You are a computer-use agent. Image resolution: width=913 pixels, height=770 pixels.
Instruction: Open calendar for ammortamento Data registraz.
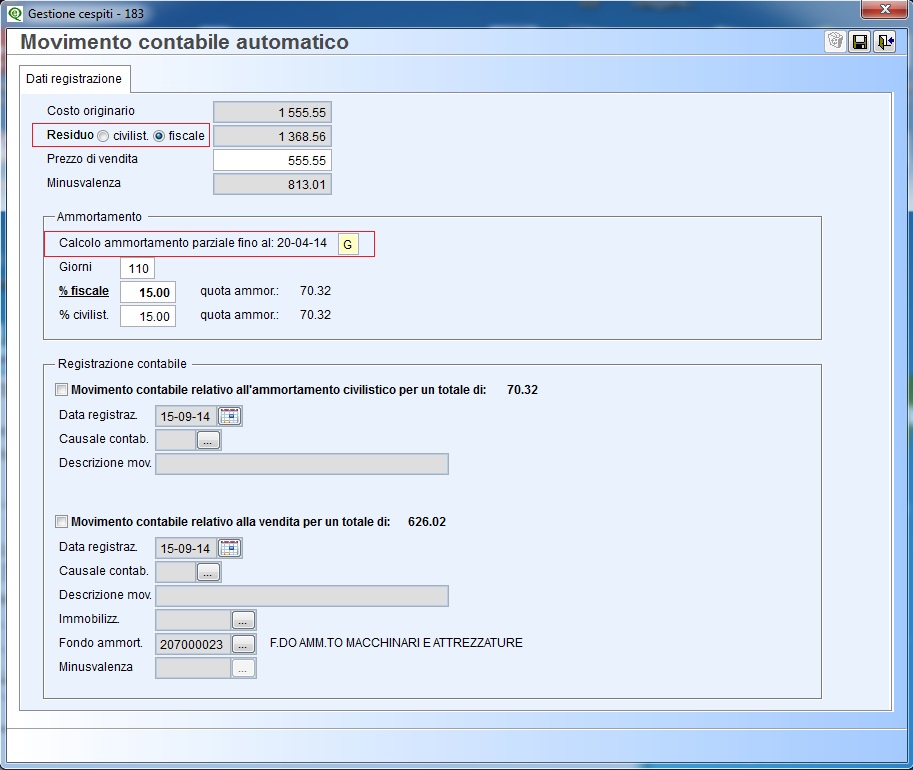[230, 416]
